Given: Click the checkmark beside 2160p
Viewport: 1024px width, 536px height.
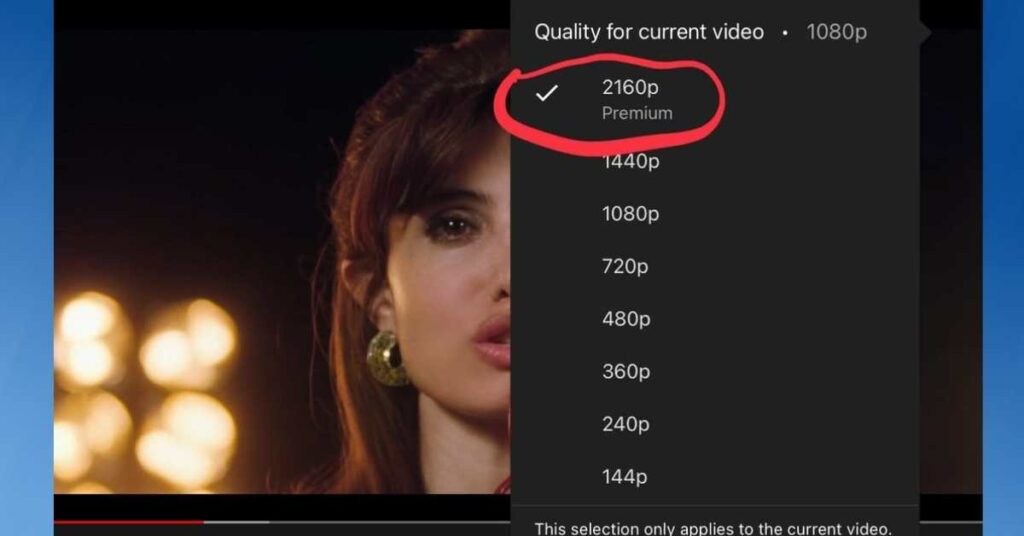Looking at the screenshot, I should pos(547,93).
